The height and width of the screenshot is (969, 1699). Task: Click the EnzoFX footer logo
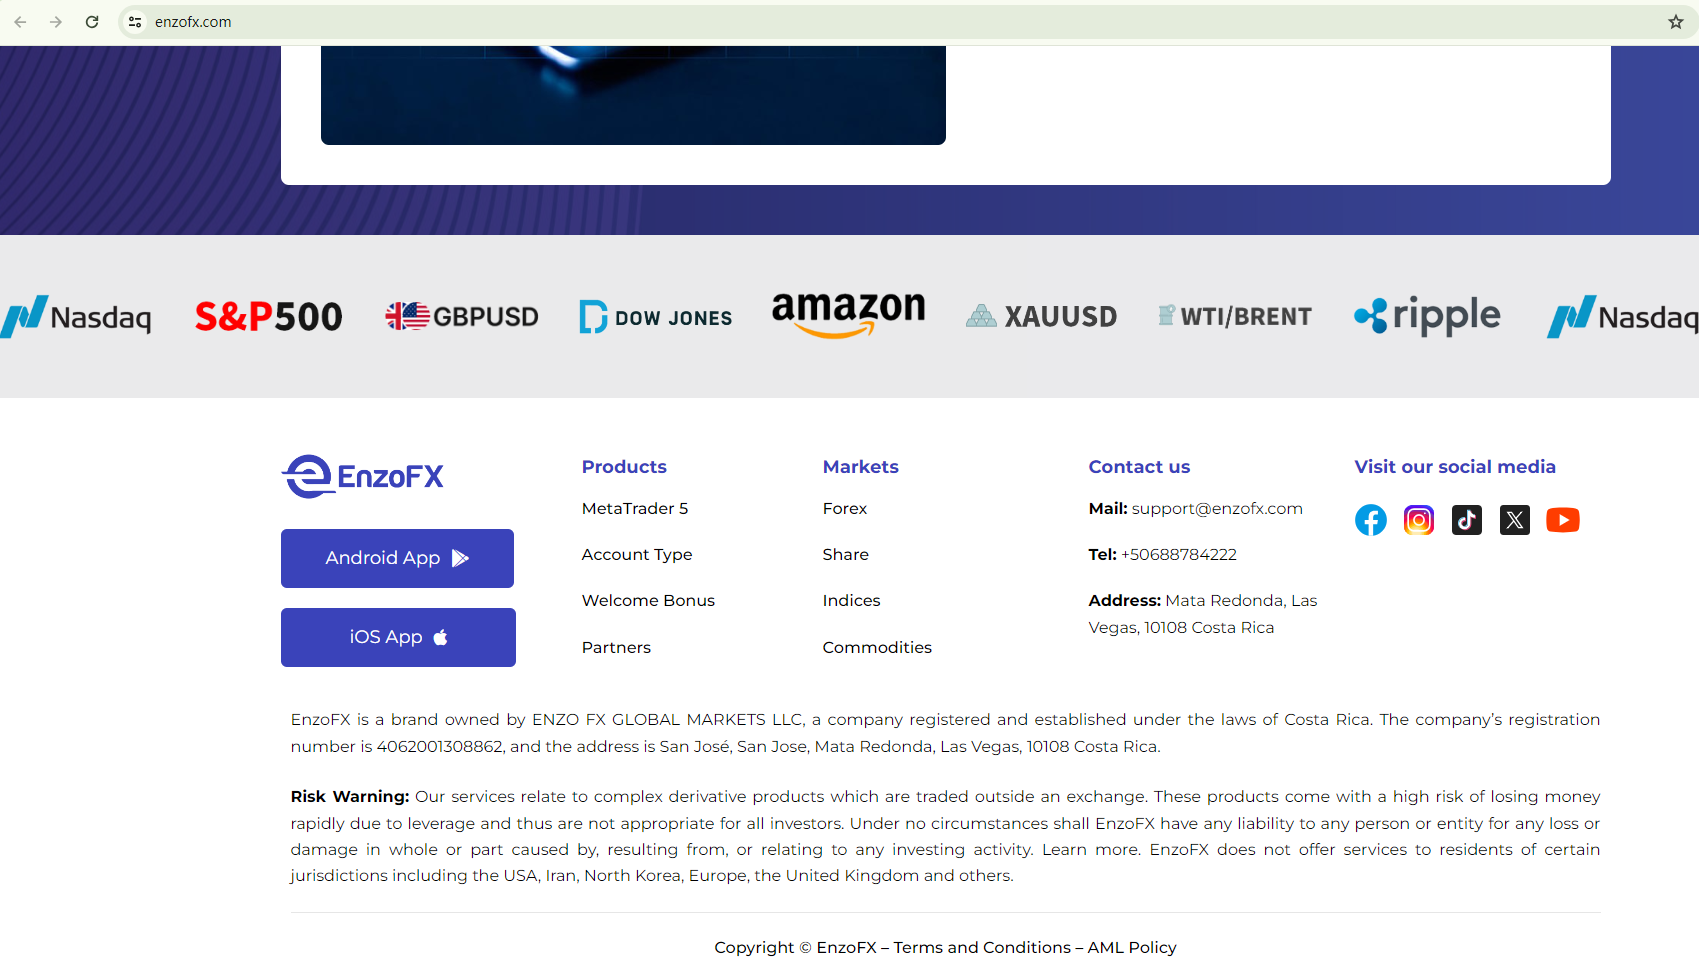click(x=363, y=476)
